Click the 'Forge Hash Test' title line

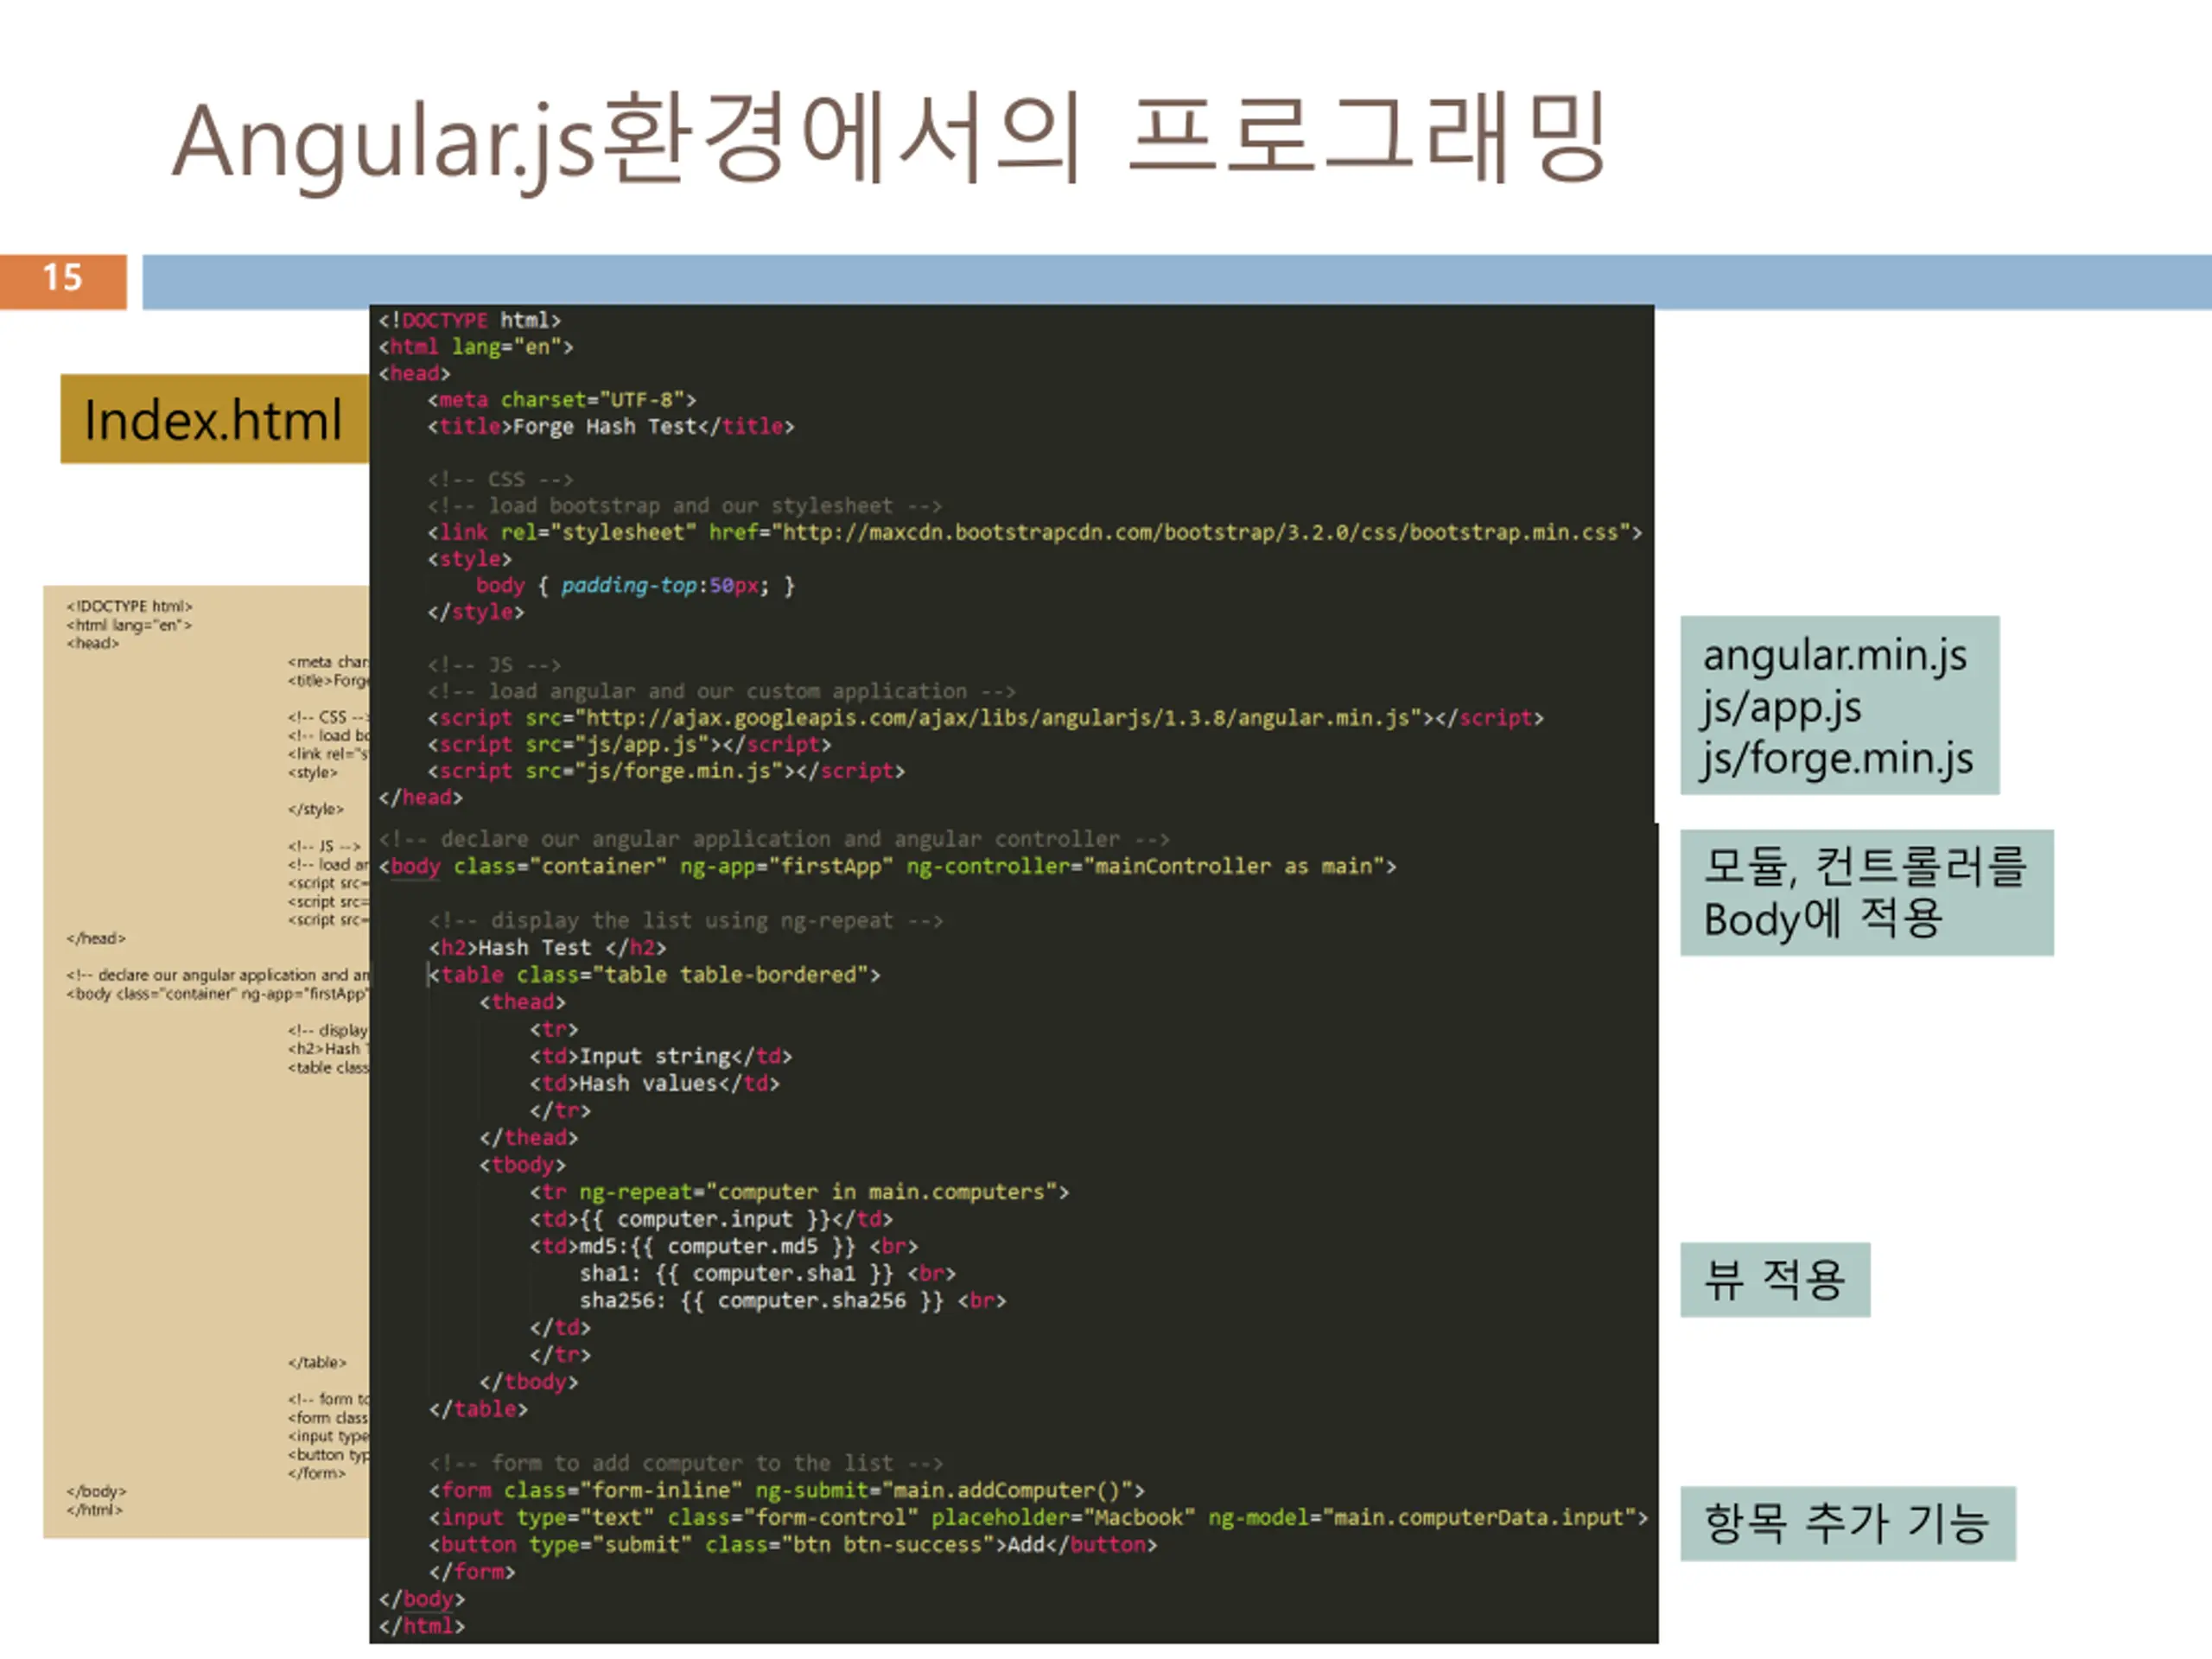[611, 427]
